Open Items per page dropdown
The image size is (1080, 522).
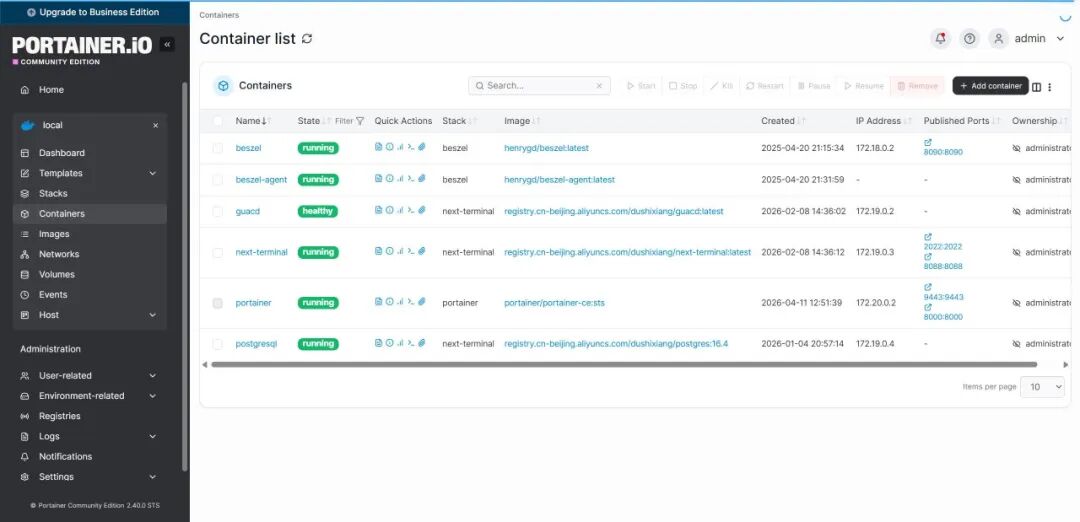click(1042, 387)
